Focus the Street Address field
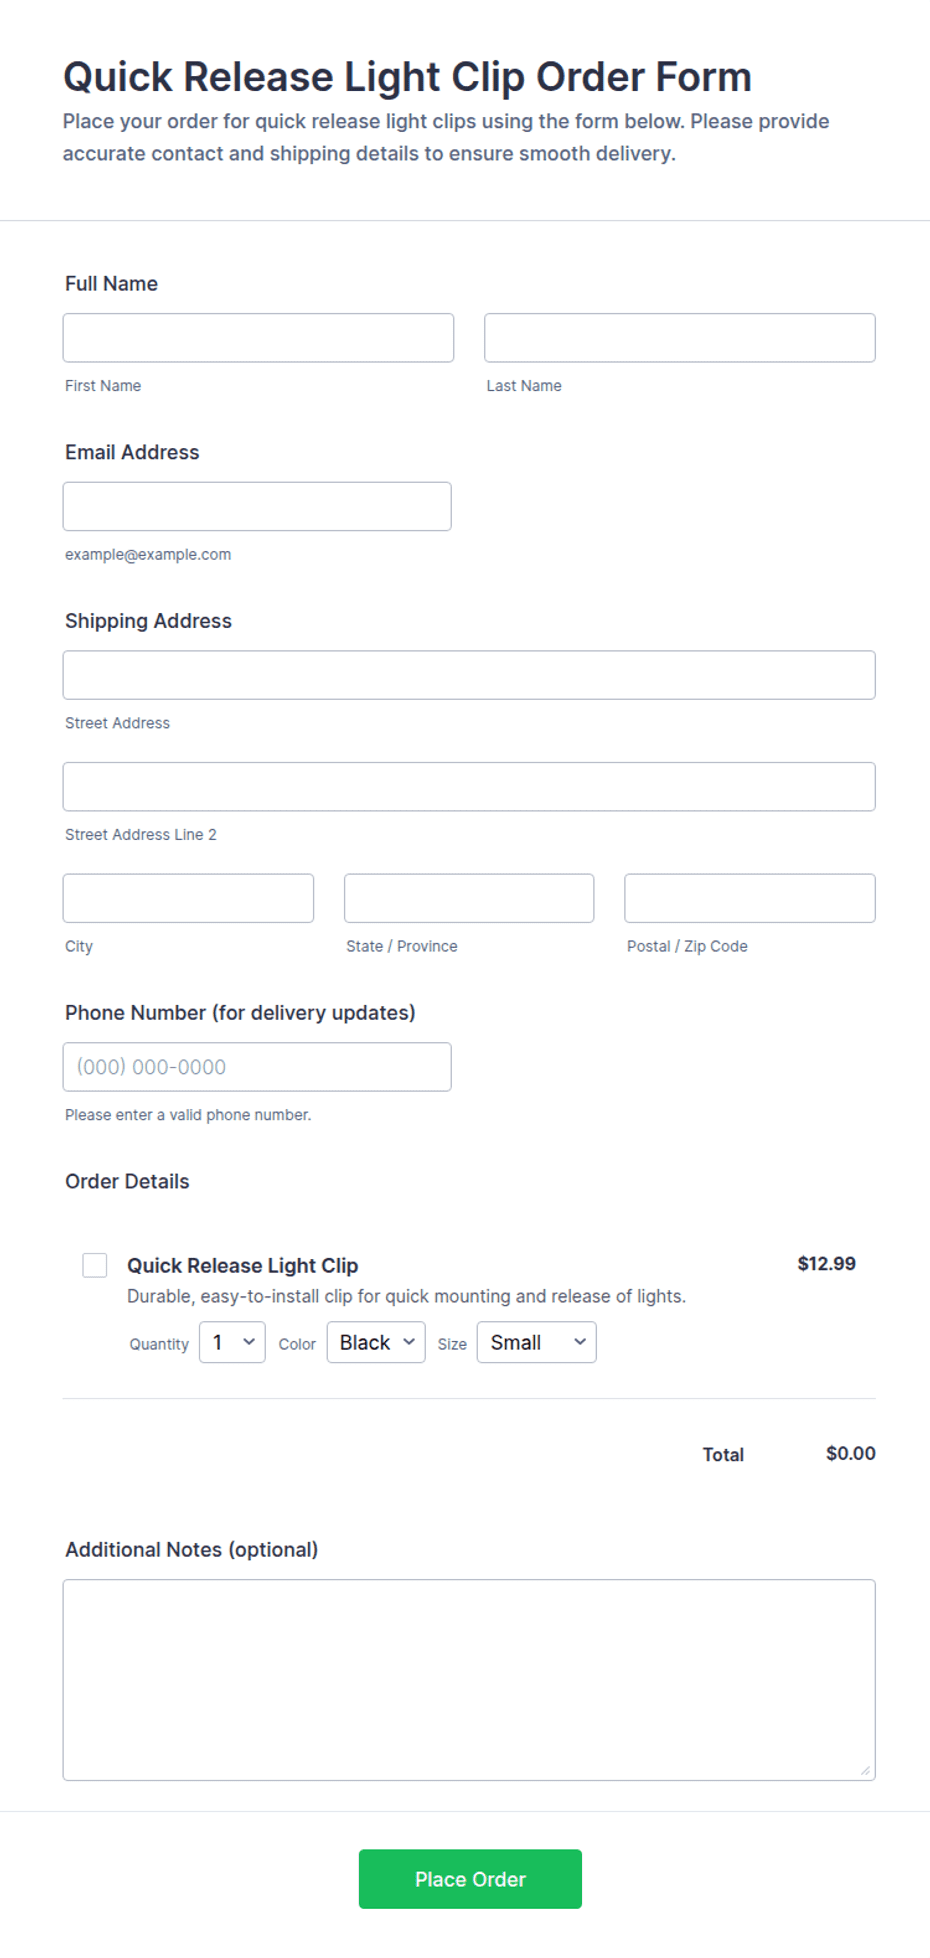This screenshot has width=930, height=1958. (469, 675)
